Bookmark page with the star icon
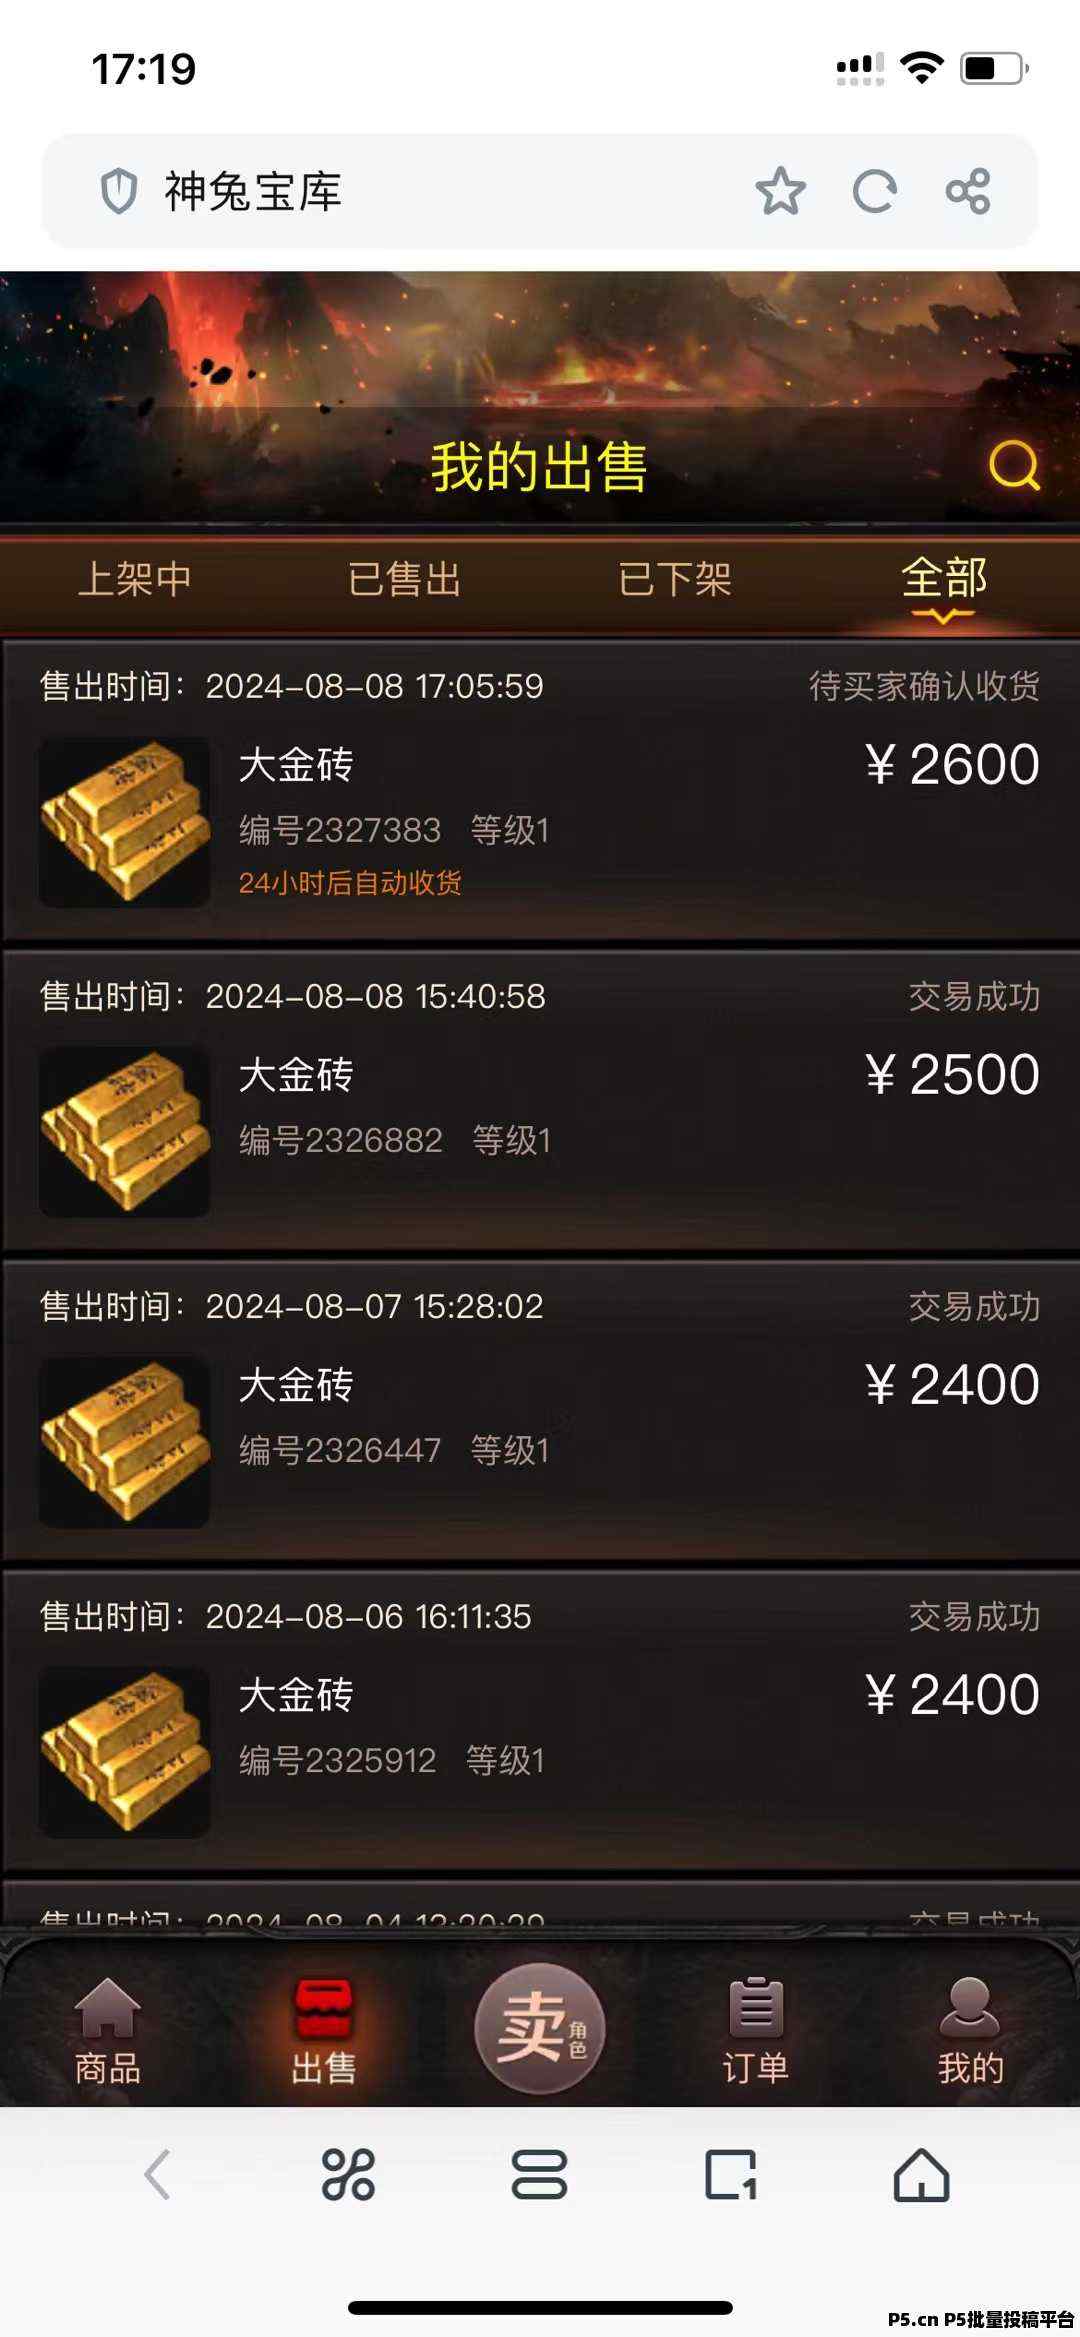Viewport: 1080px width, 2337px height. 780,191
